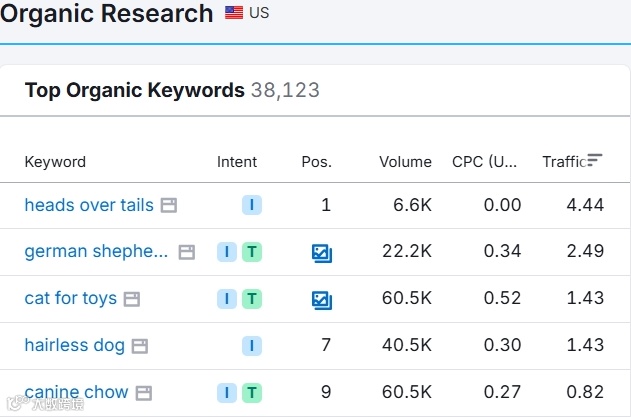The width and height of the screenshot is (631, 417).
Task: Sort by CPC column header
Action: [x=484, y=162]
